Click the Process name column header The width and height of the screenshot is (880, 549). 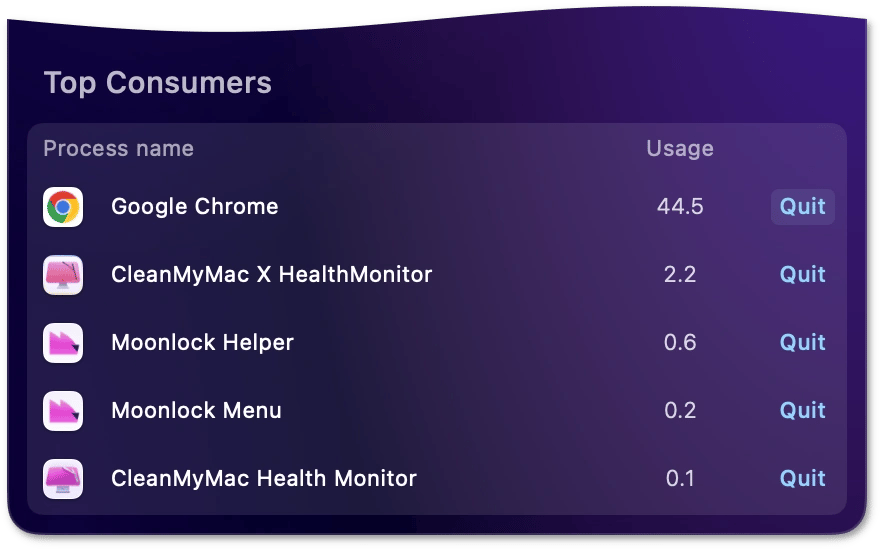(118, 149)
